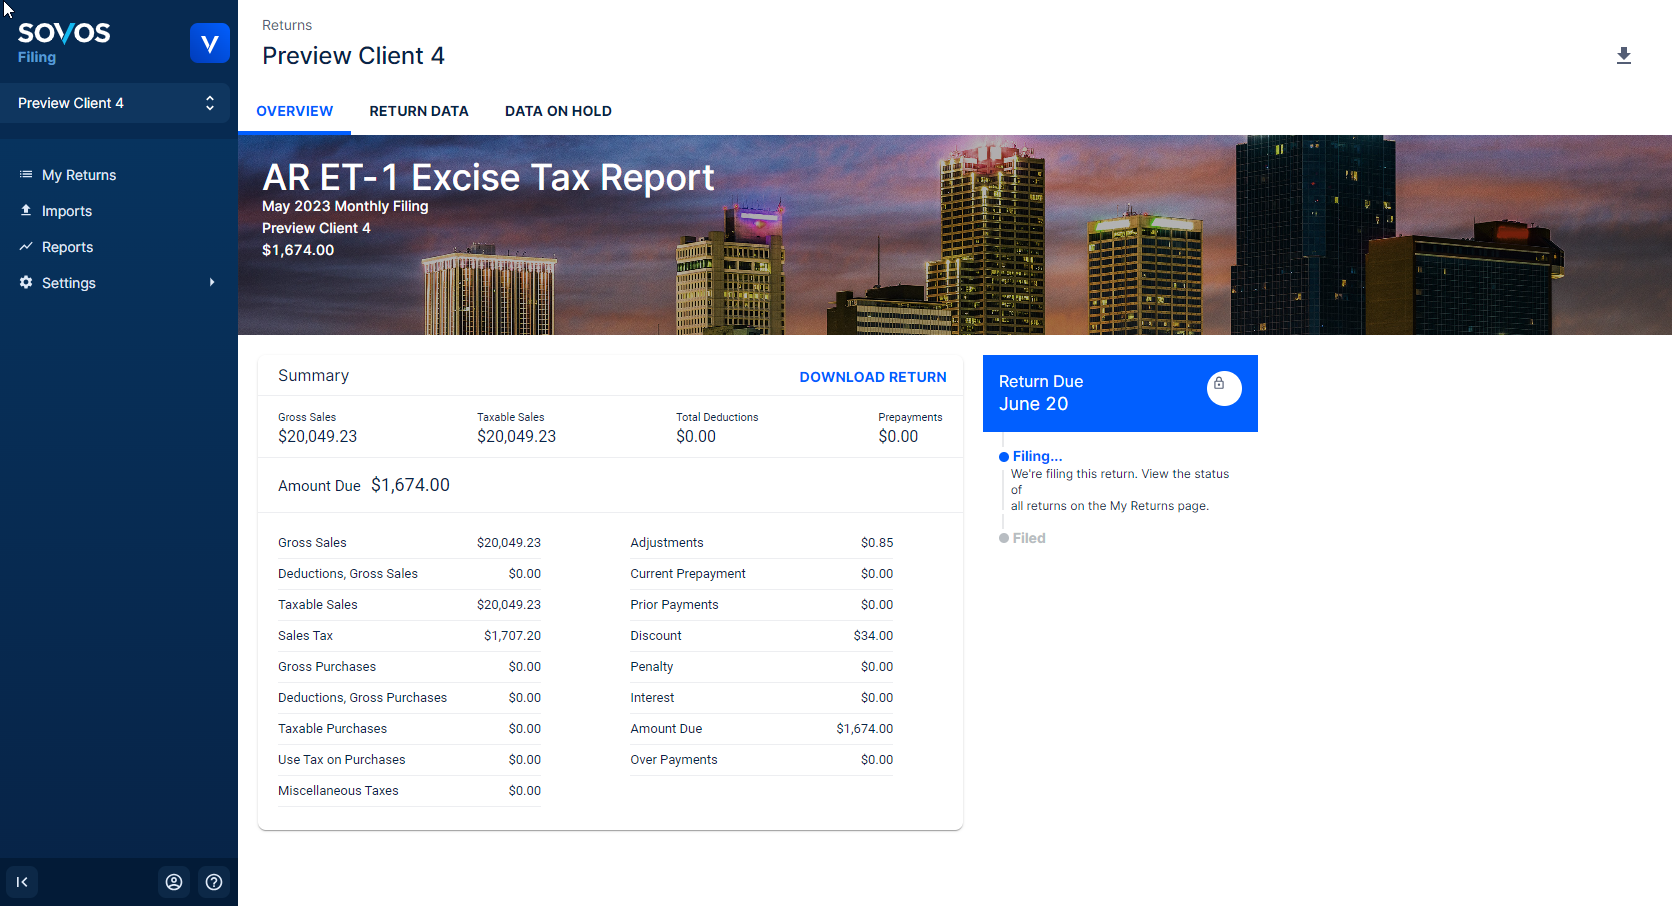Click the Sovos V logo badge

210,44
